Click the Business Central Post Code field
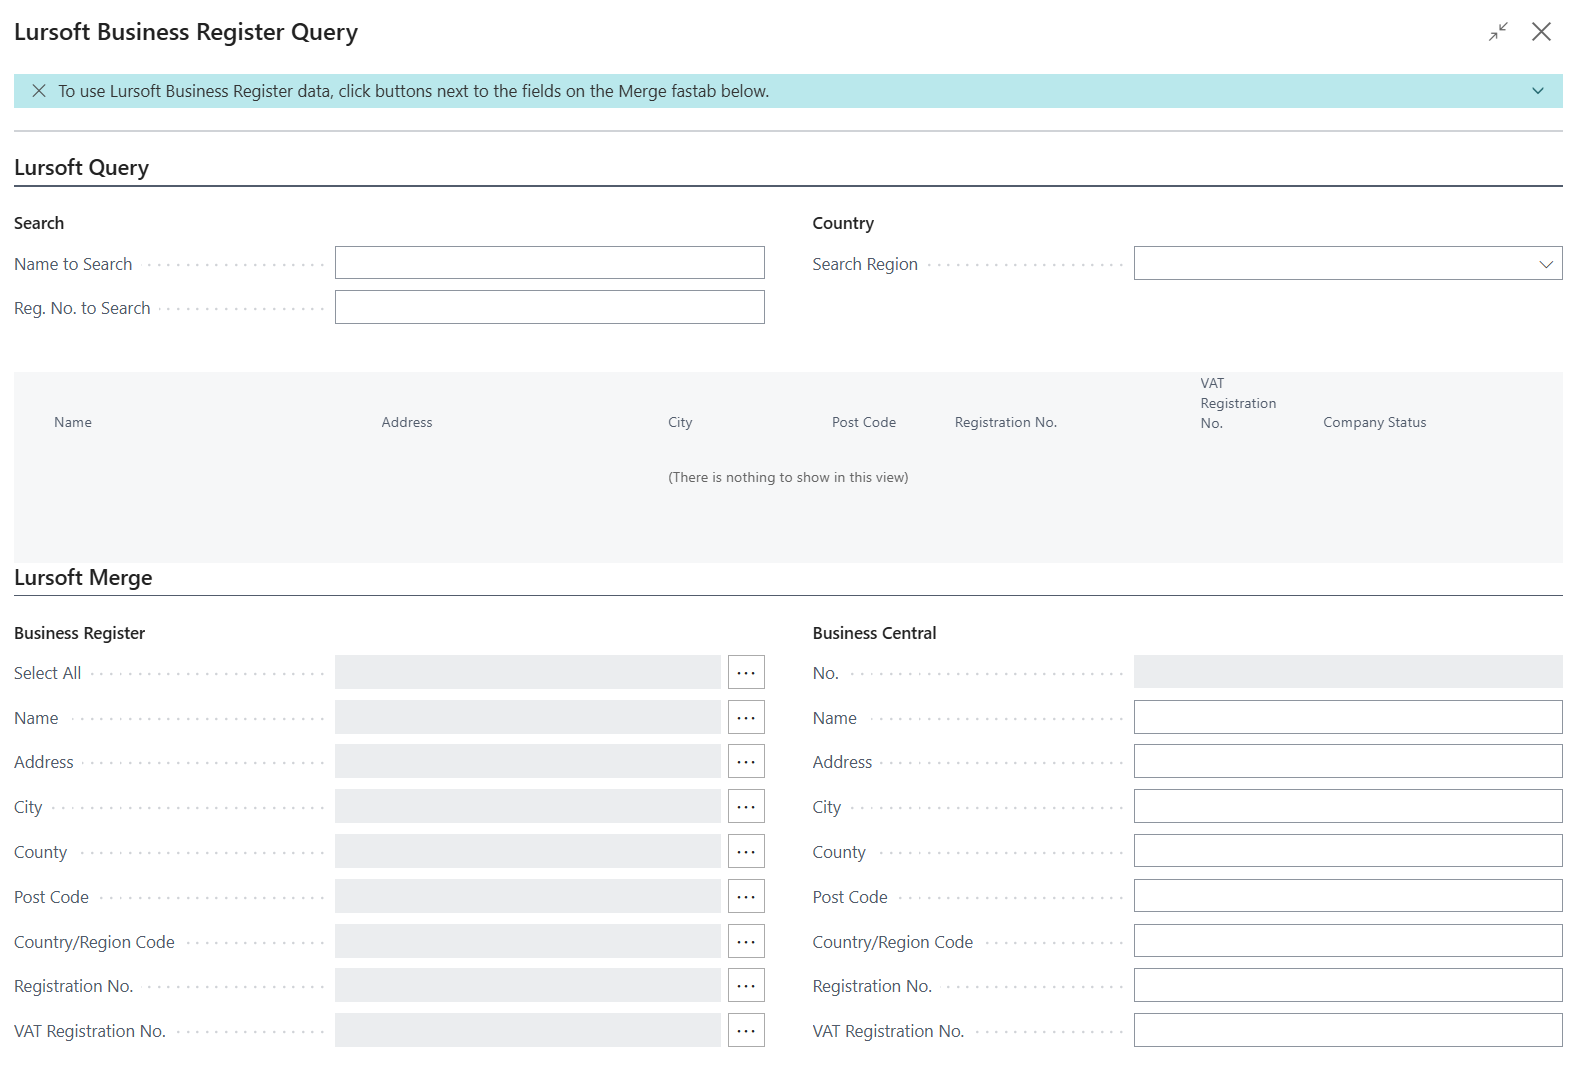This screenshot has height=1084, width=1581. coord(1348,896)
